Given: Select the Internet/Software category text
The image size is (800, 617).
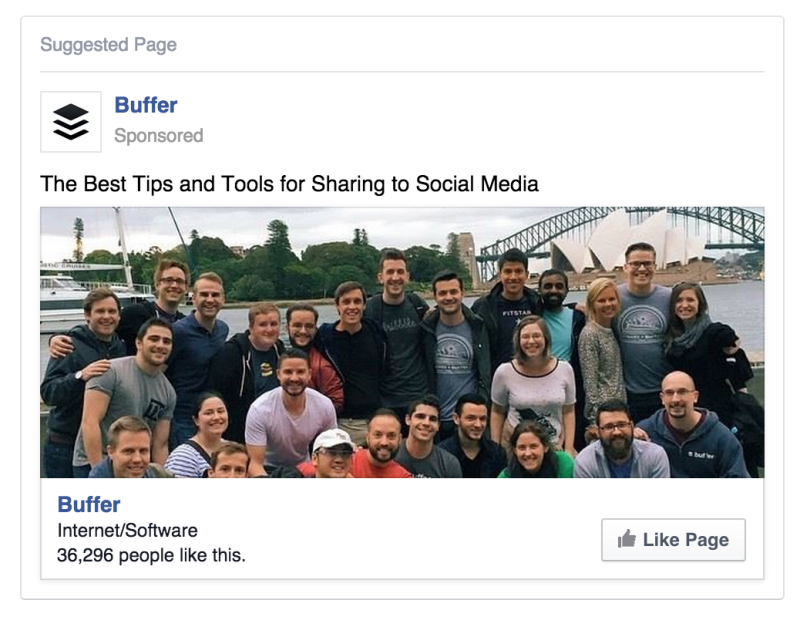Looking at the screenshot, I should point(127,530).
